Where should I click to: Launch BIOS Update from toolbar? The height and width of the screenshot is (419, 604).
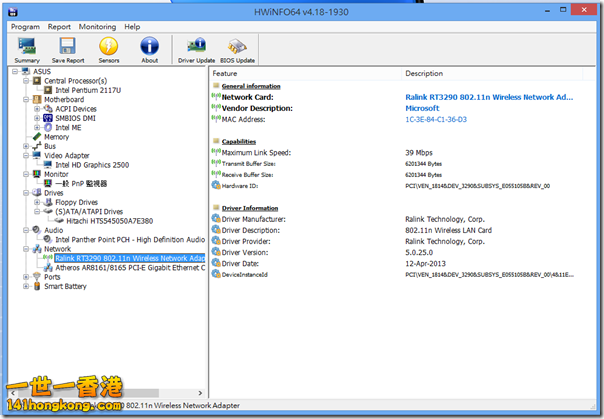coord(237,50)
